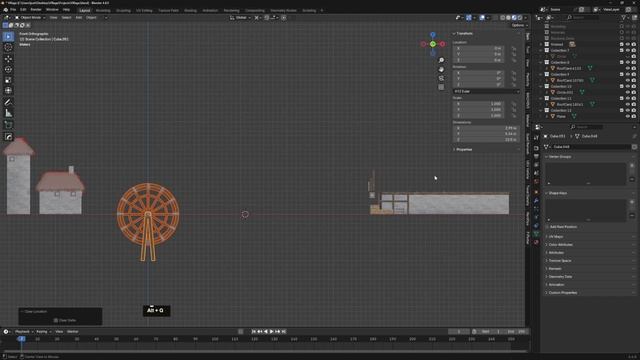This screenshot has width=640, height=360.
Task: Open the Physics properties tab icon
Action: click(536, 217)
